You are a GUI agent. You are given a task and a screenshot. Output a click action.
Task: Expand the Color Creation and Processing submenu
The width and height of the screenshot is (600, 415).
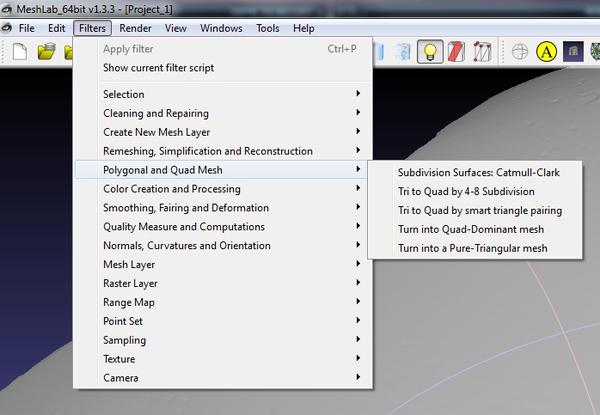click(x=223, y=189)
